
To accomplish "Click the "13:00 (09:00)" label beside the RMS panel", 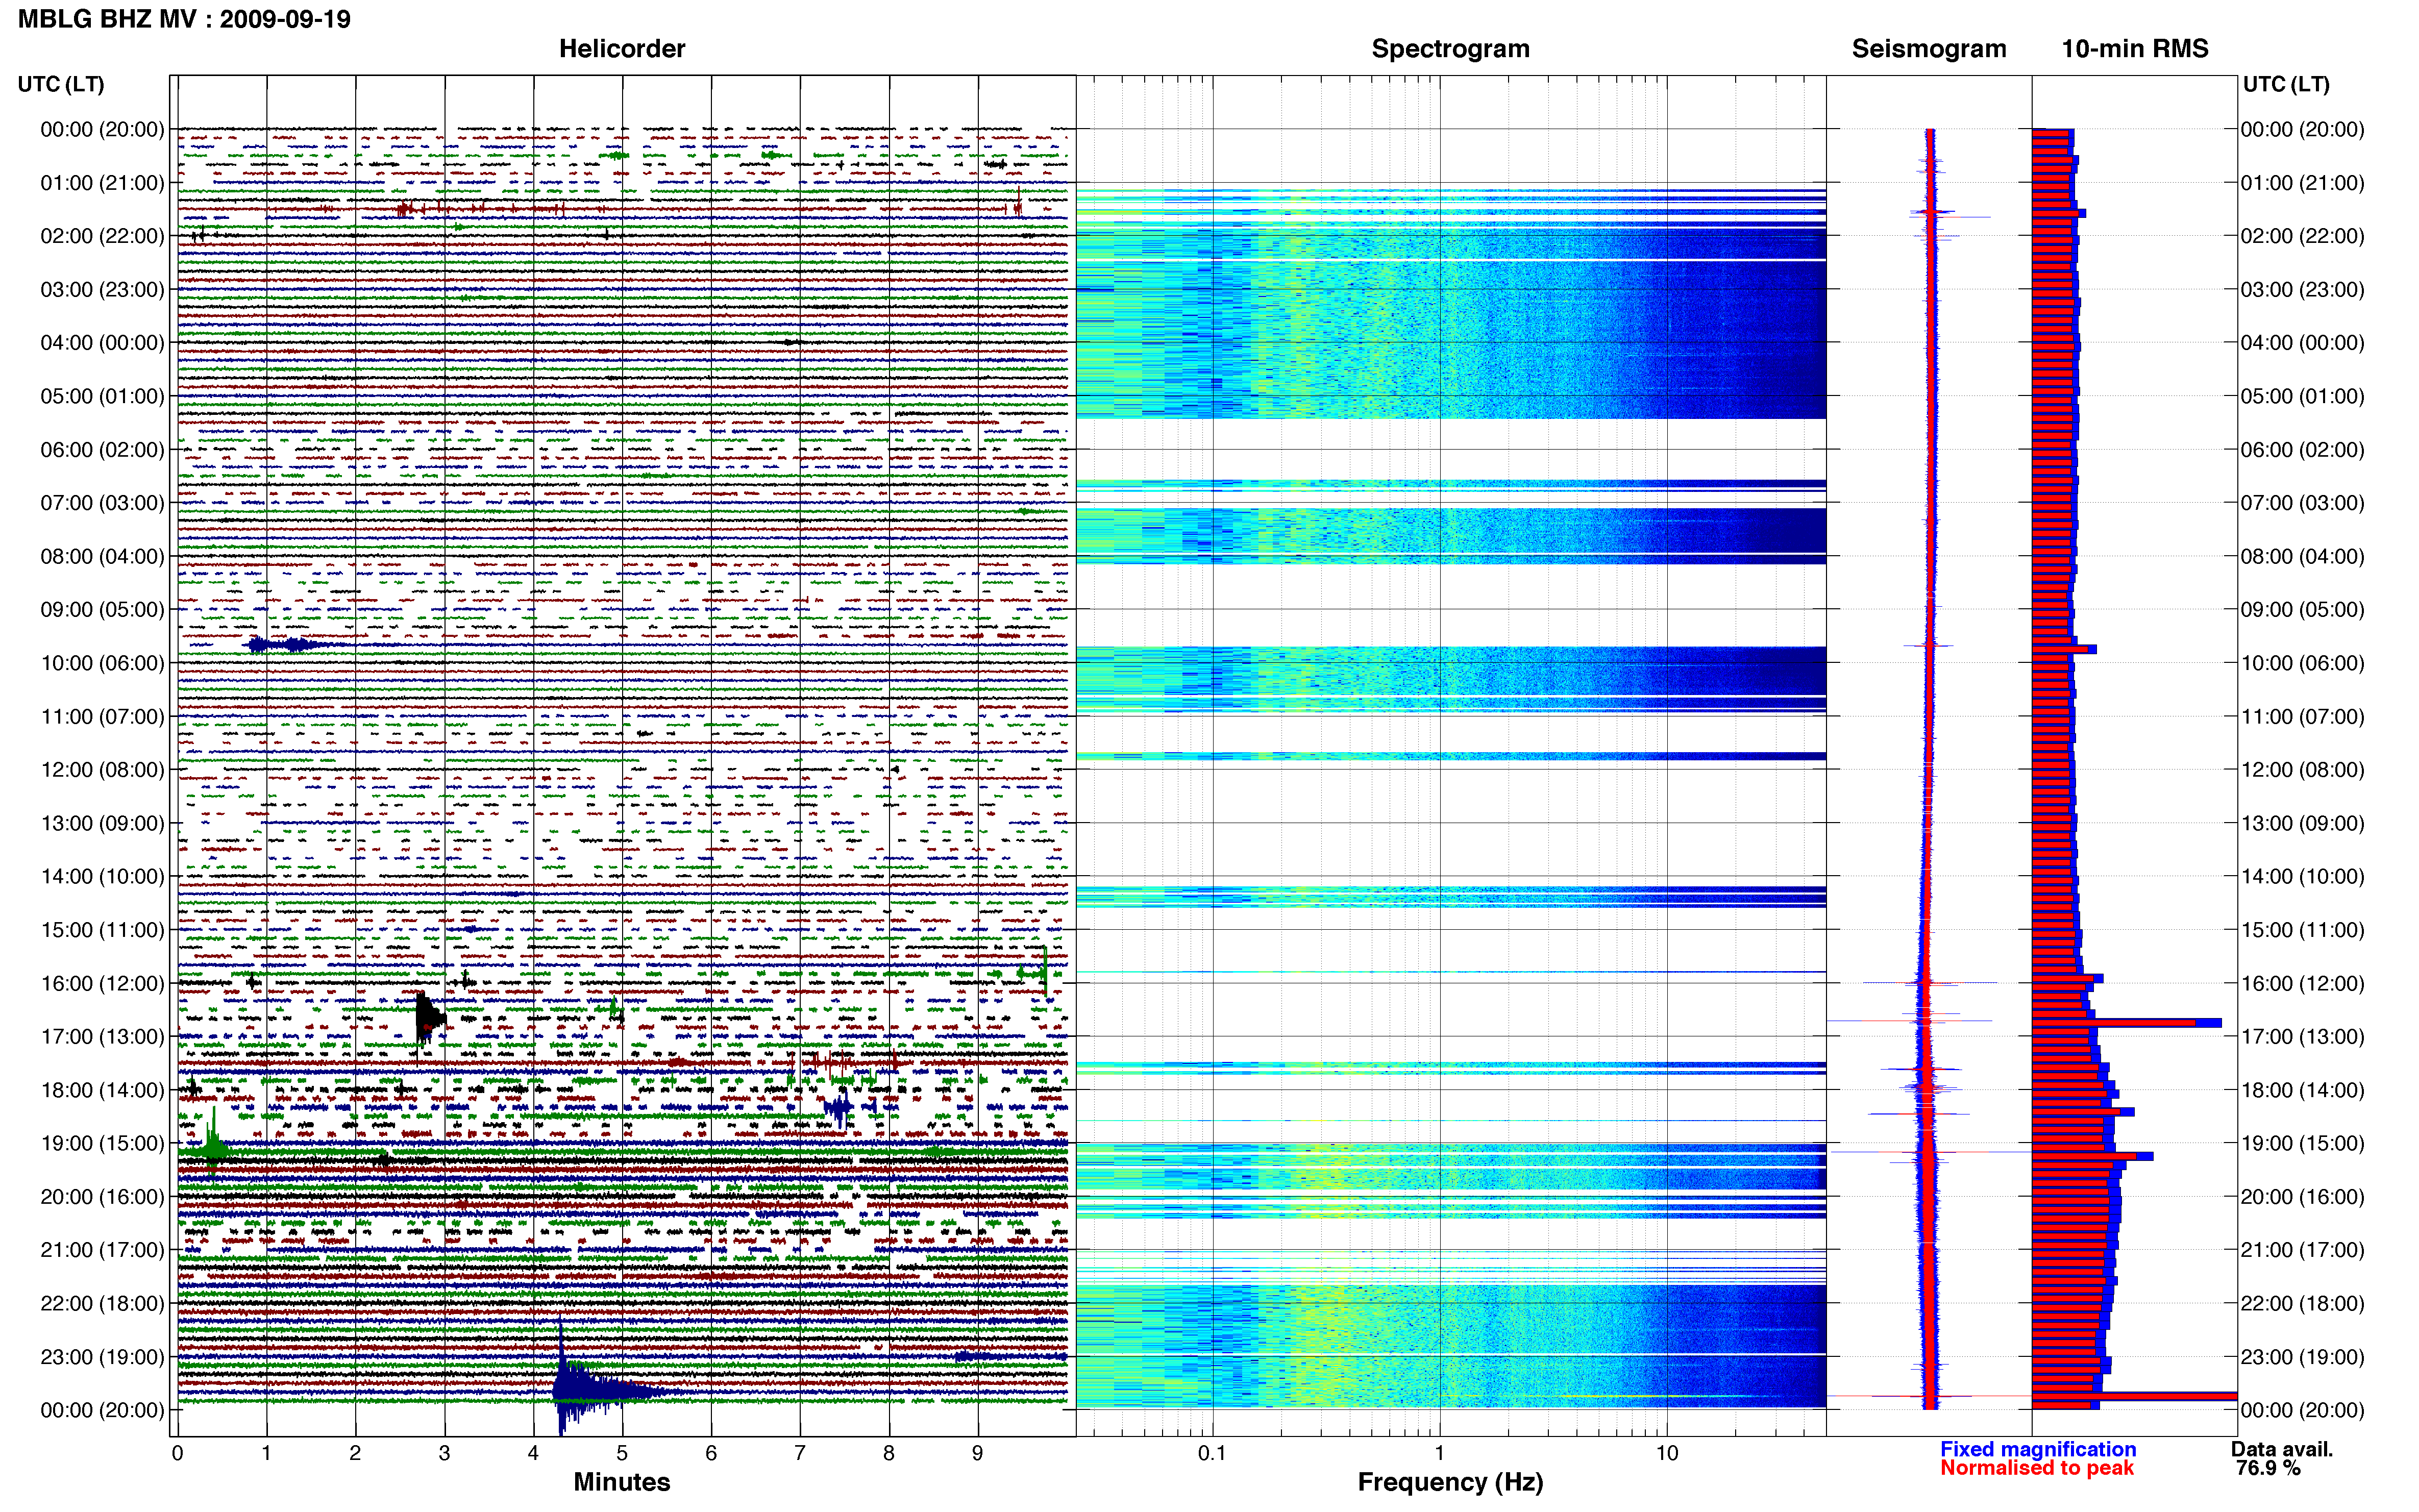I will coord(2302,823).
